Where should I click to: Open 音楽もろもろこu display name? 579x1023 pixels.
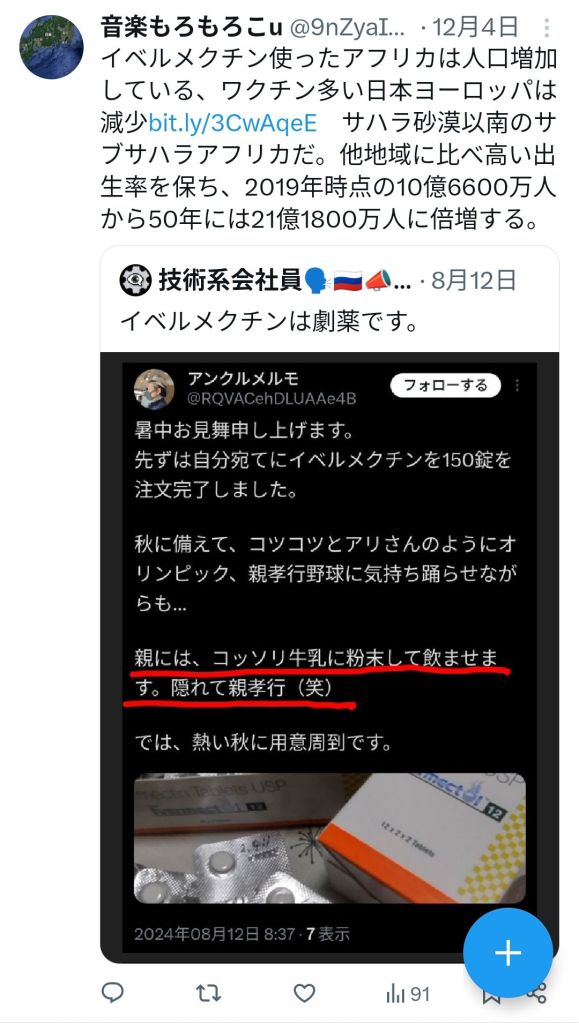click(x=192, y=27)
